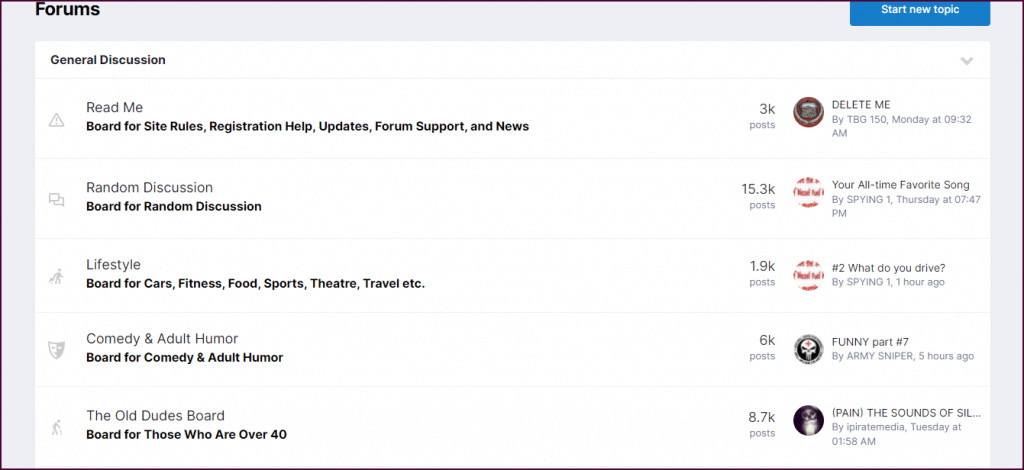The height and width of the screenshot is (470, 1024).
Task: Click ARMY SNIPER's skull avatar
Action: coord(808,349)
